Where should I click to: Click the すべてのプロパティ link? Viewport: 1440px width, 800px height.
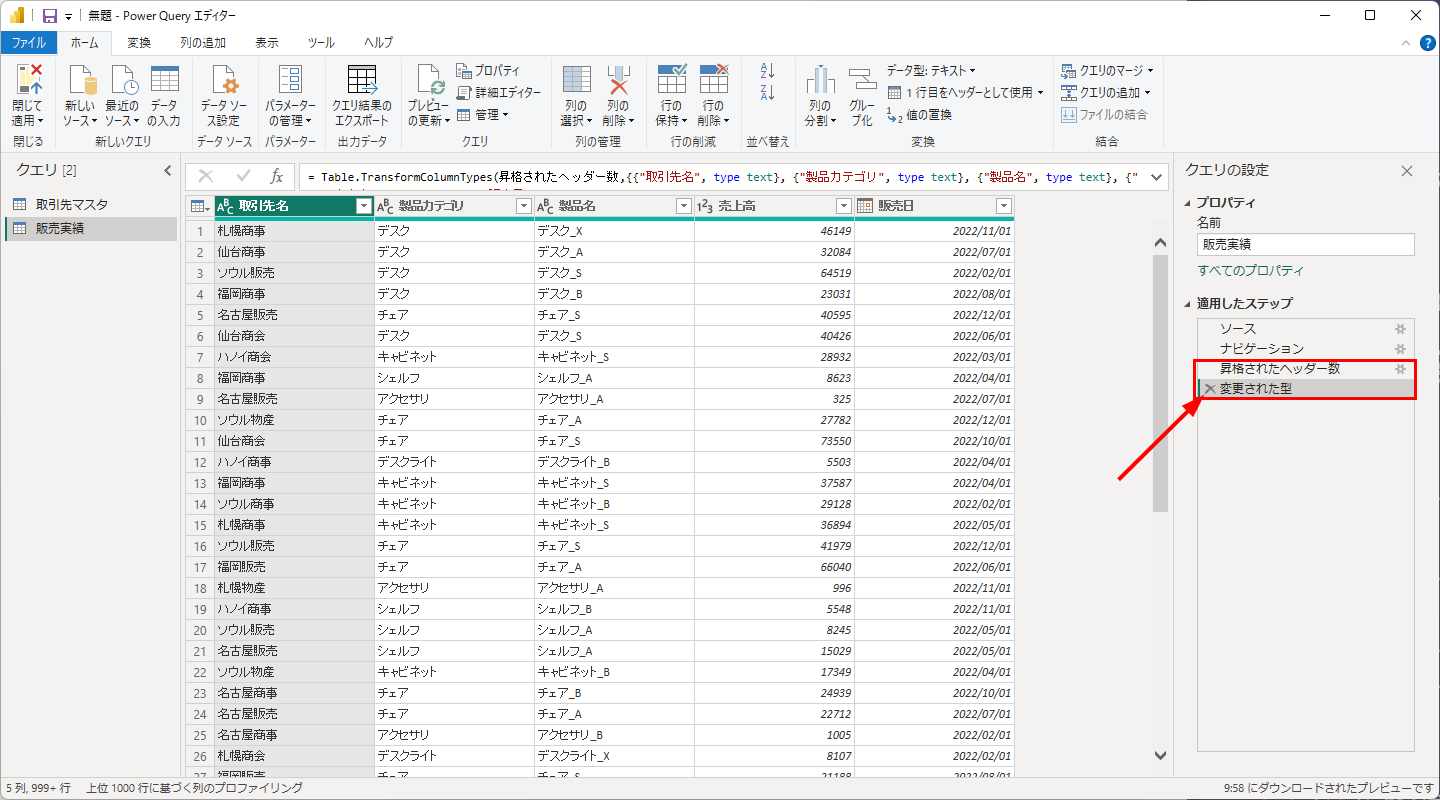tap(1251, 271)
